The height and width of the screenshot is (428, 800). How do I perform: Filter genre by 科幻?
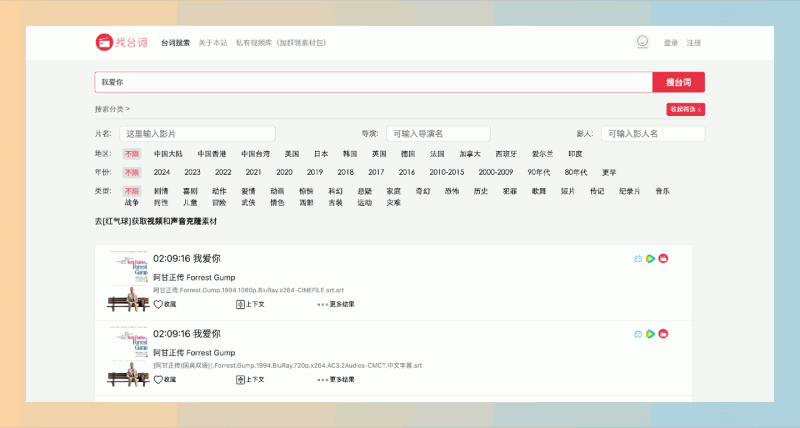tap(335, 191)
